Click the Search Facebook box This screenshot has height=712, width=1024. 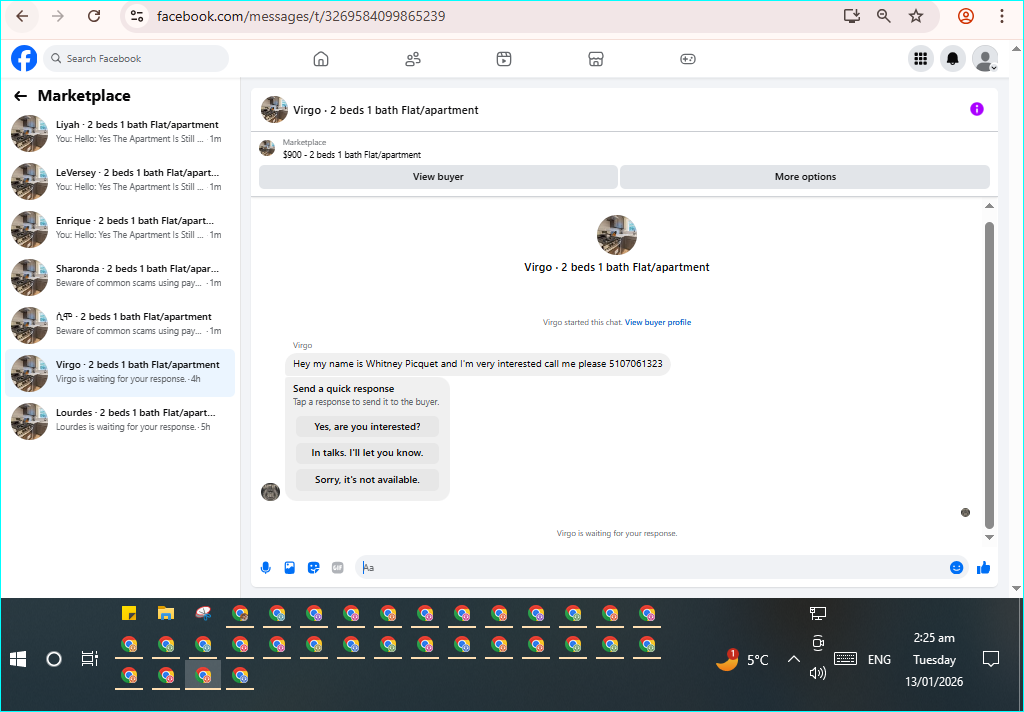coord(136,59)
